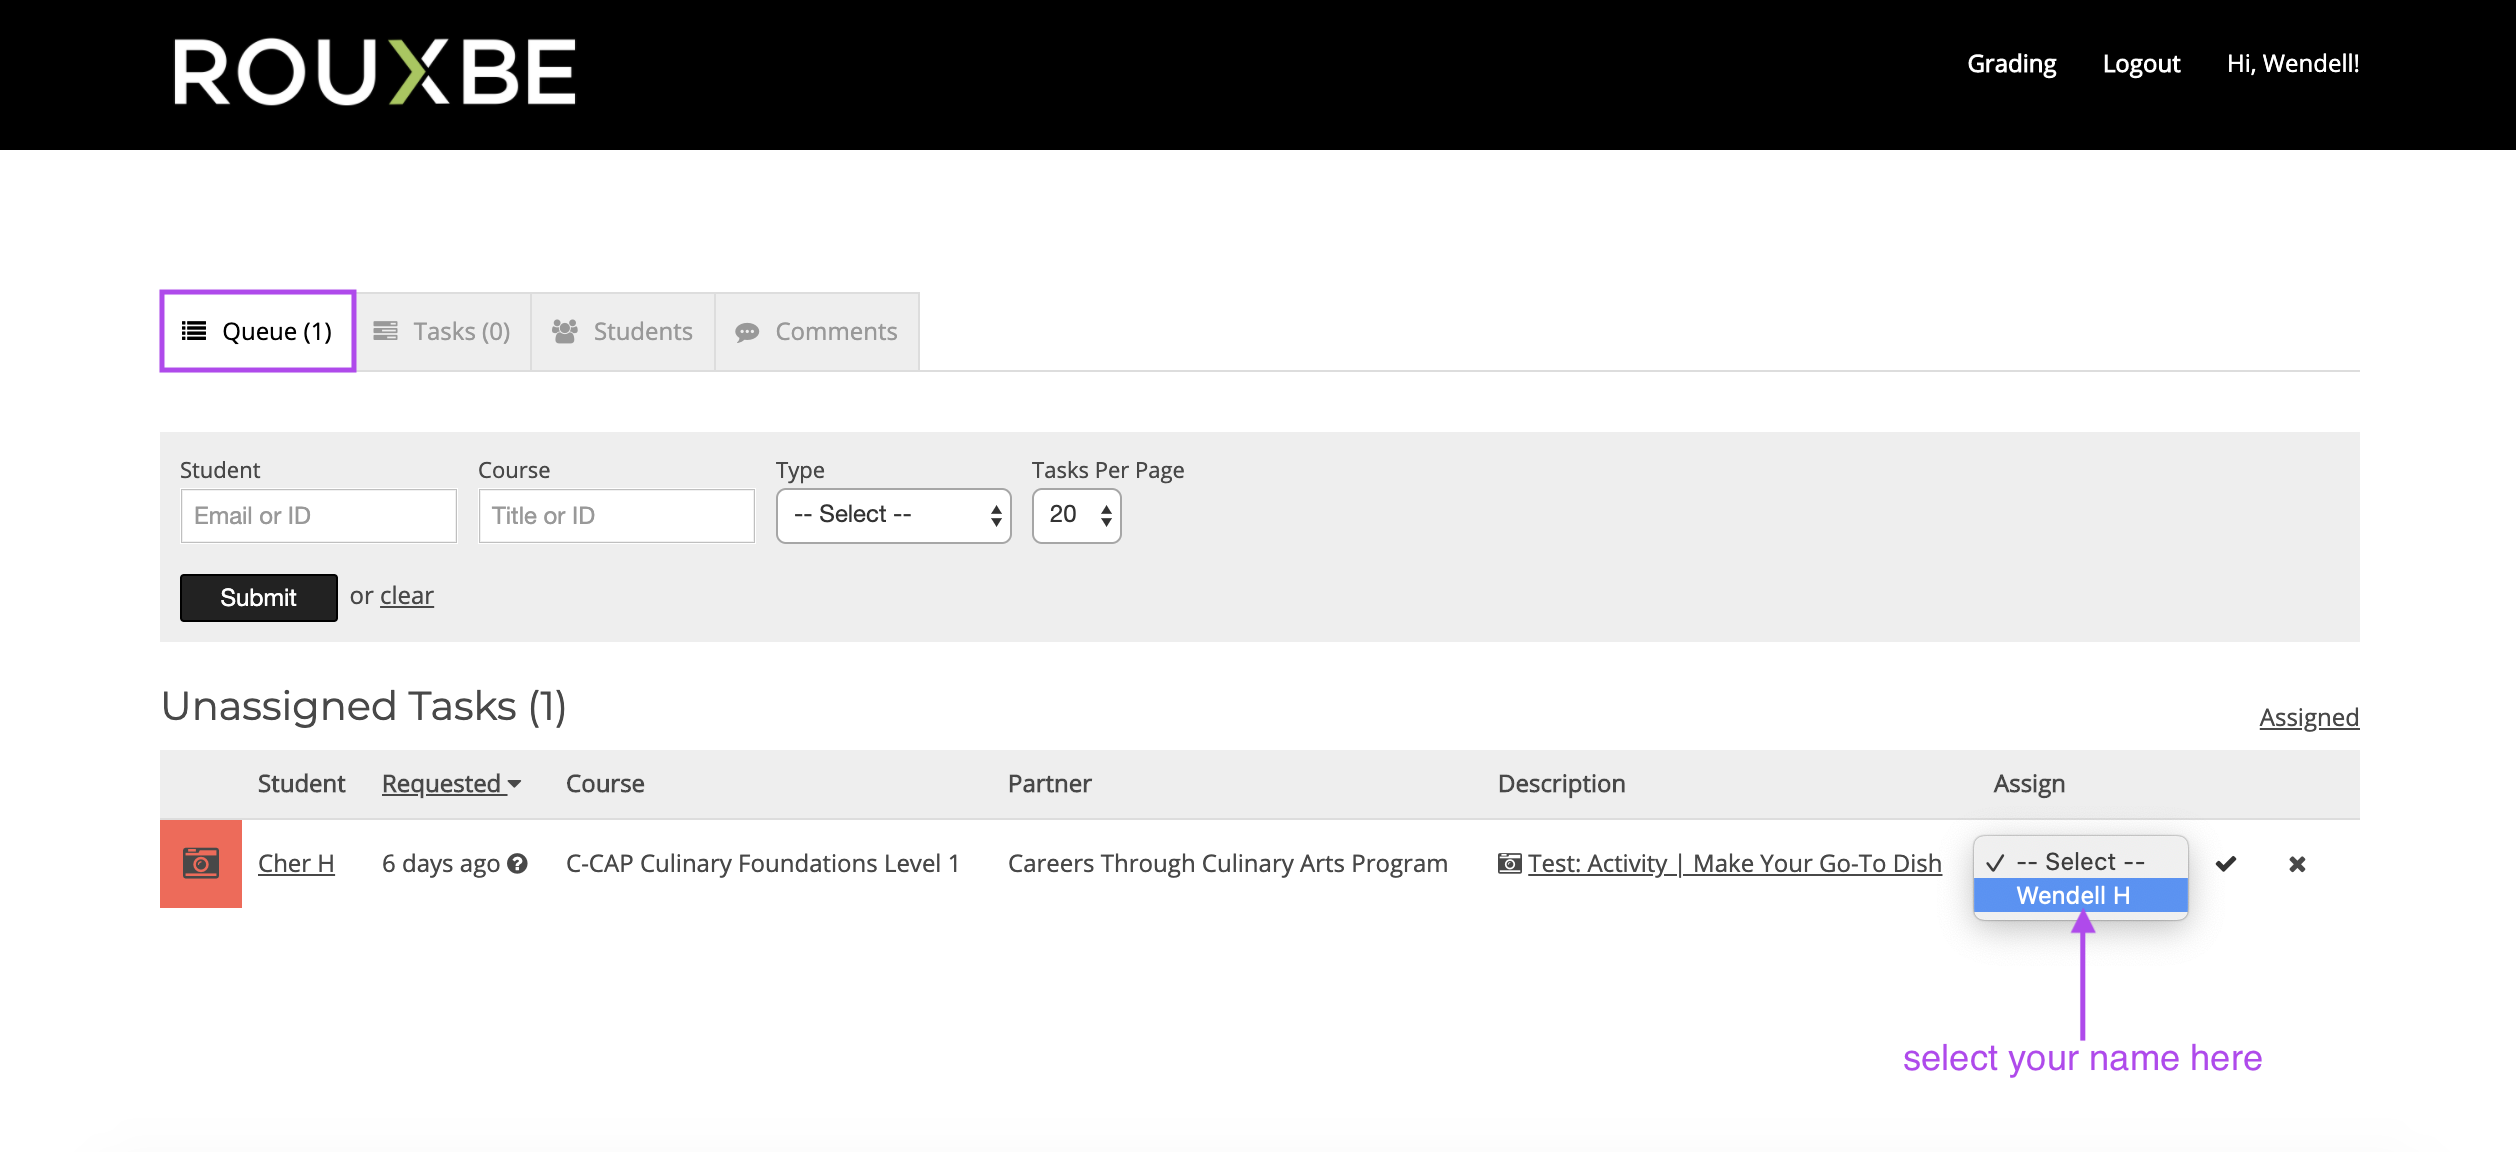
Task: Click the Description column header
Action: point(1561,783)
